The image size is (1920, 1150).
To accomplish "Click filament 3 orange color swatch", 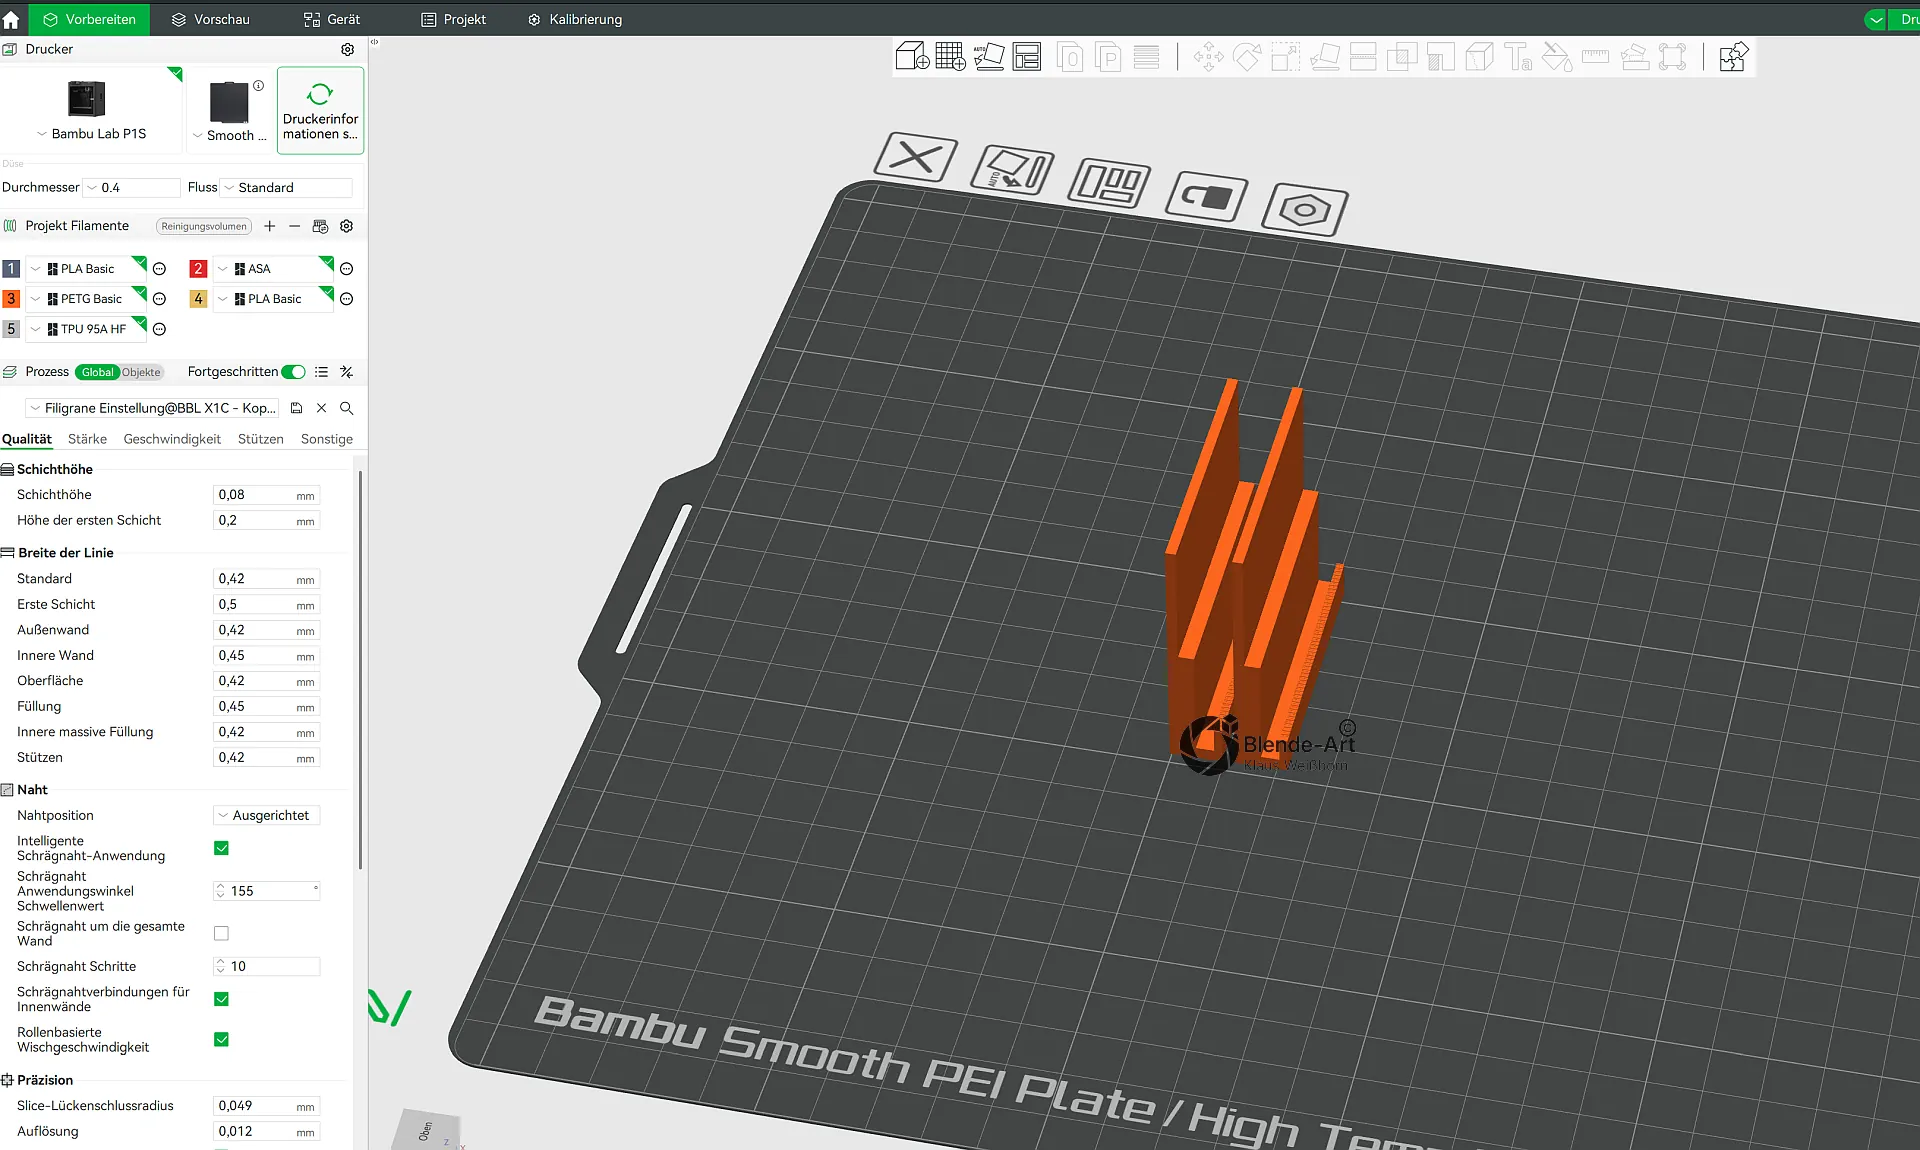I will click(11, 299).
